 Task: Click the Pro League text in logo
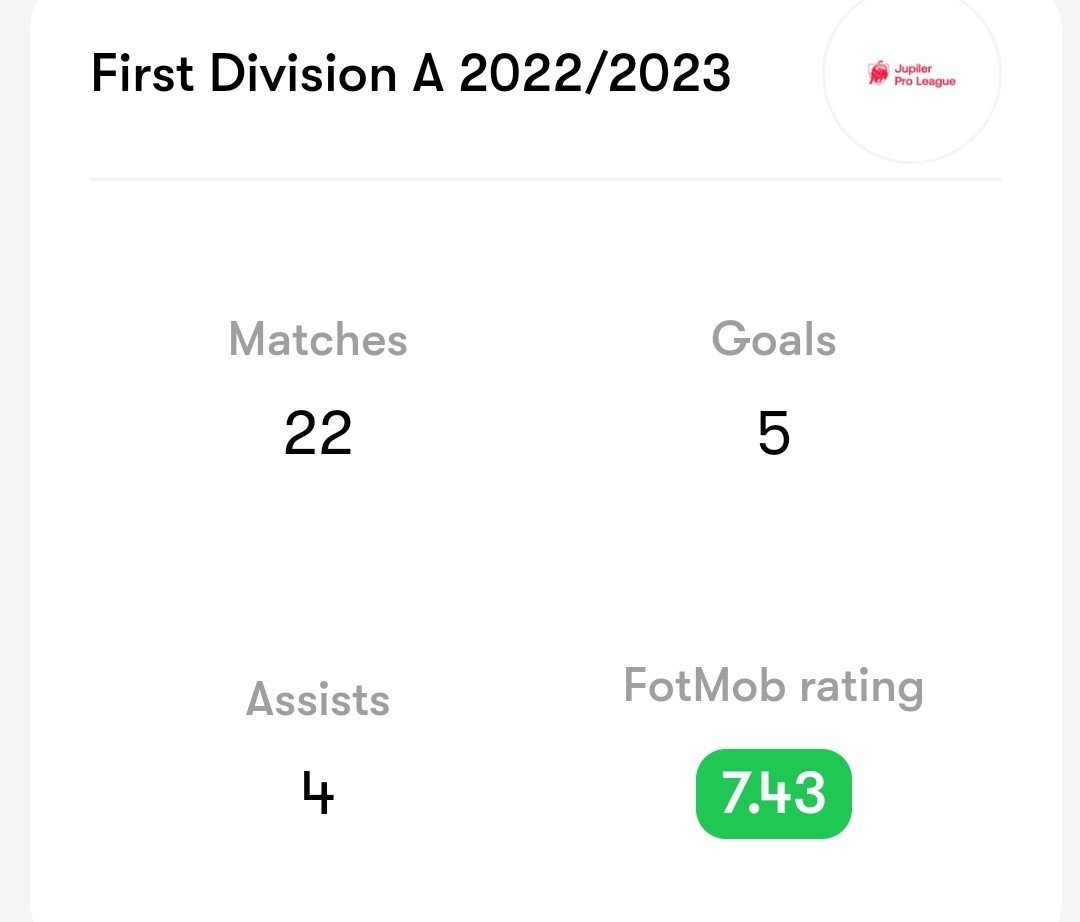925,81
